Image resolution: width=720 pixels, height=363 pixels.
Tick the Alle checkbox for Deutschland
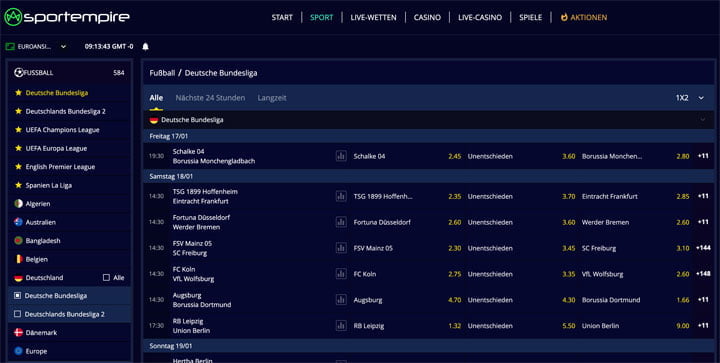107,278
